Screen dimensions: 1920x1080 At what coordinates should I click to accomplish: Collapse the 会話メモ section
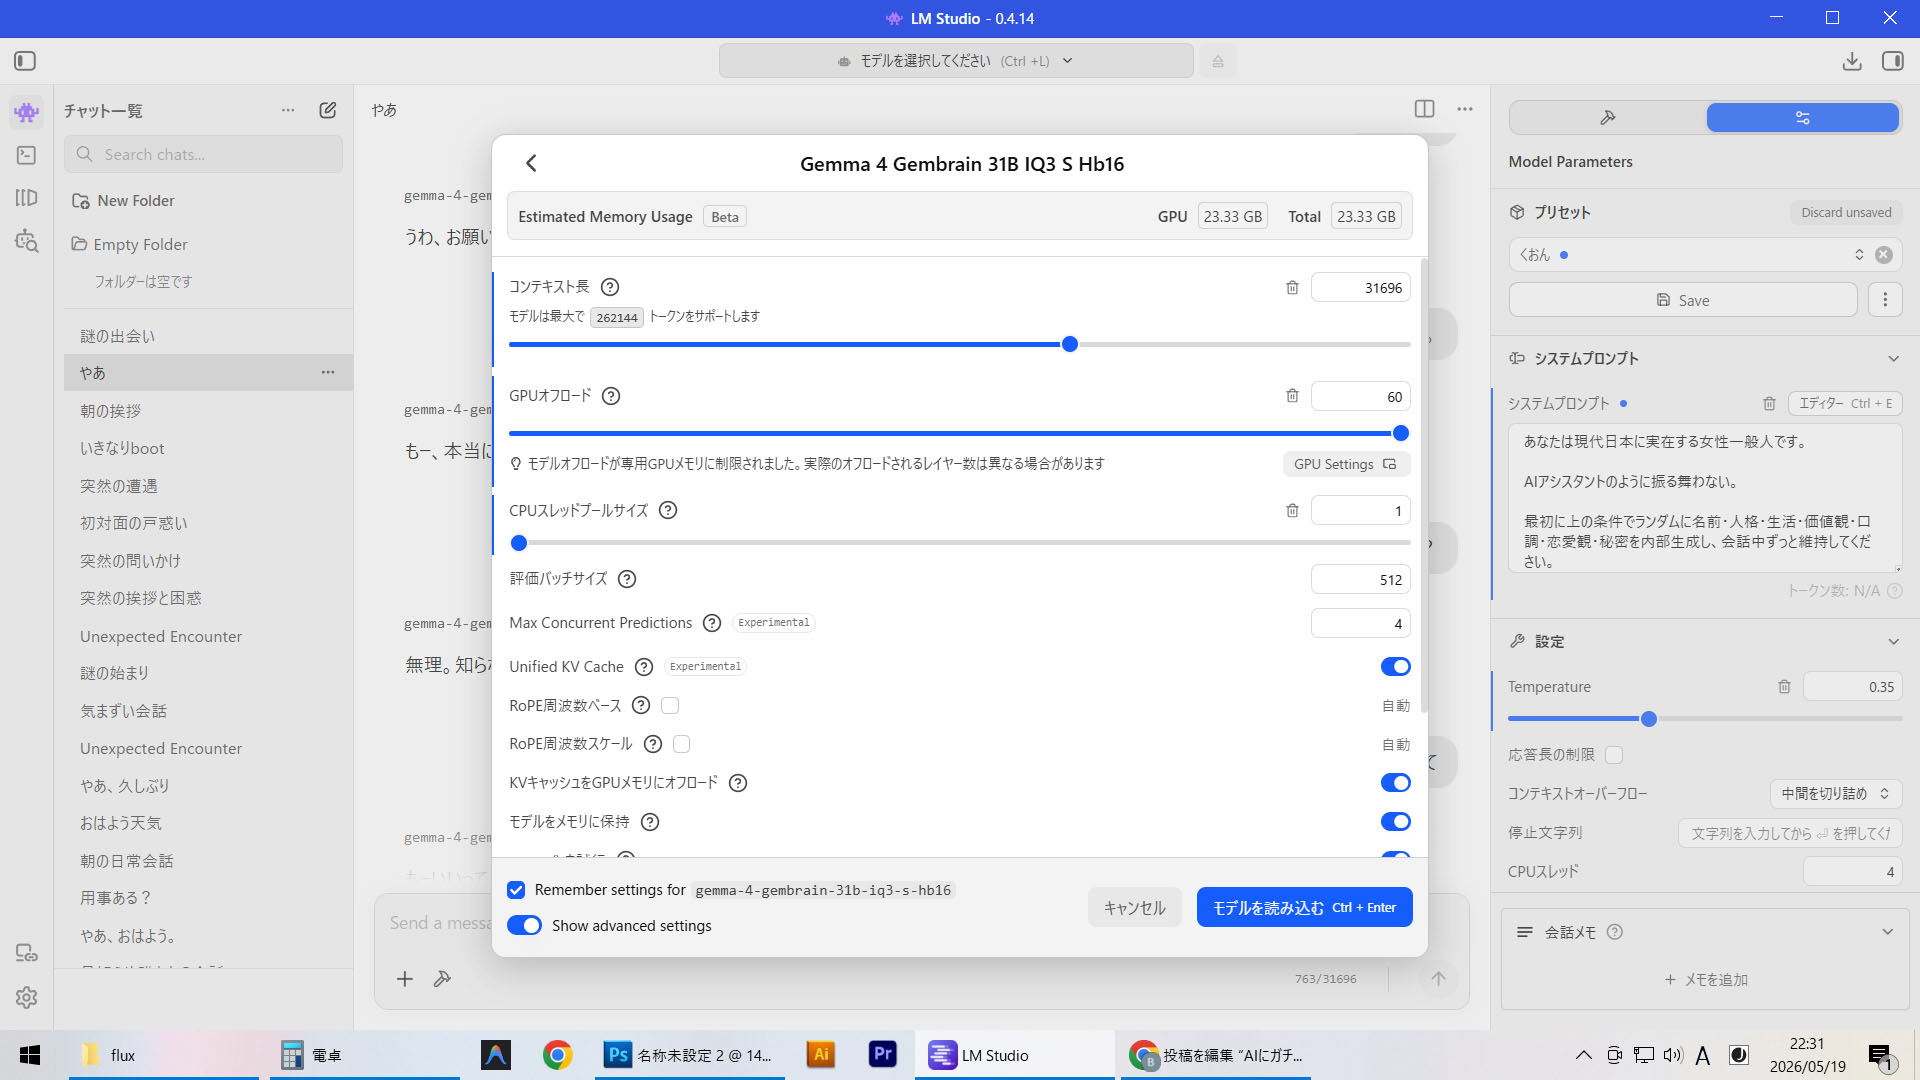click(1887, 932)
